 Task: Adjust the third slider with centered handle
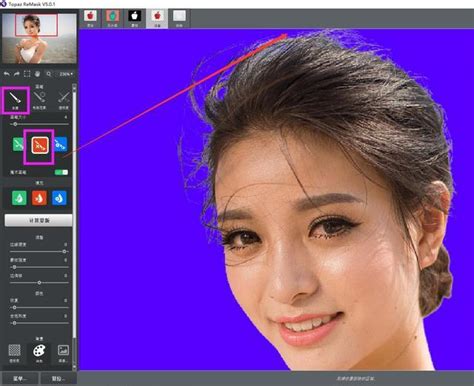(39, 282)
